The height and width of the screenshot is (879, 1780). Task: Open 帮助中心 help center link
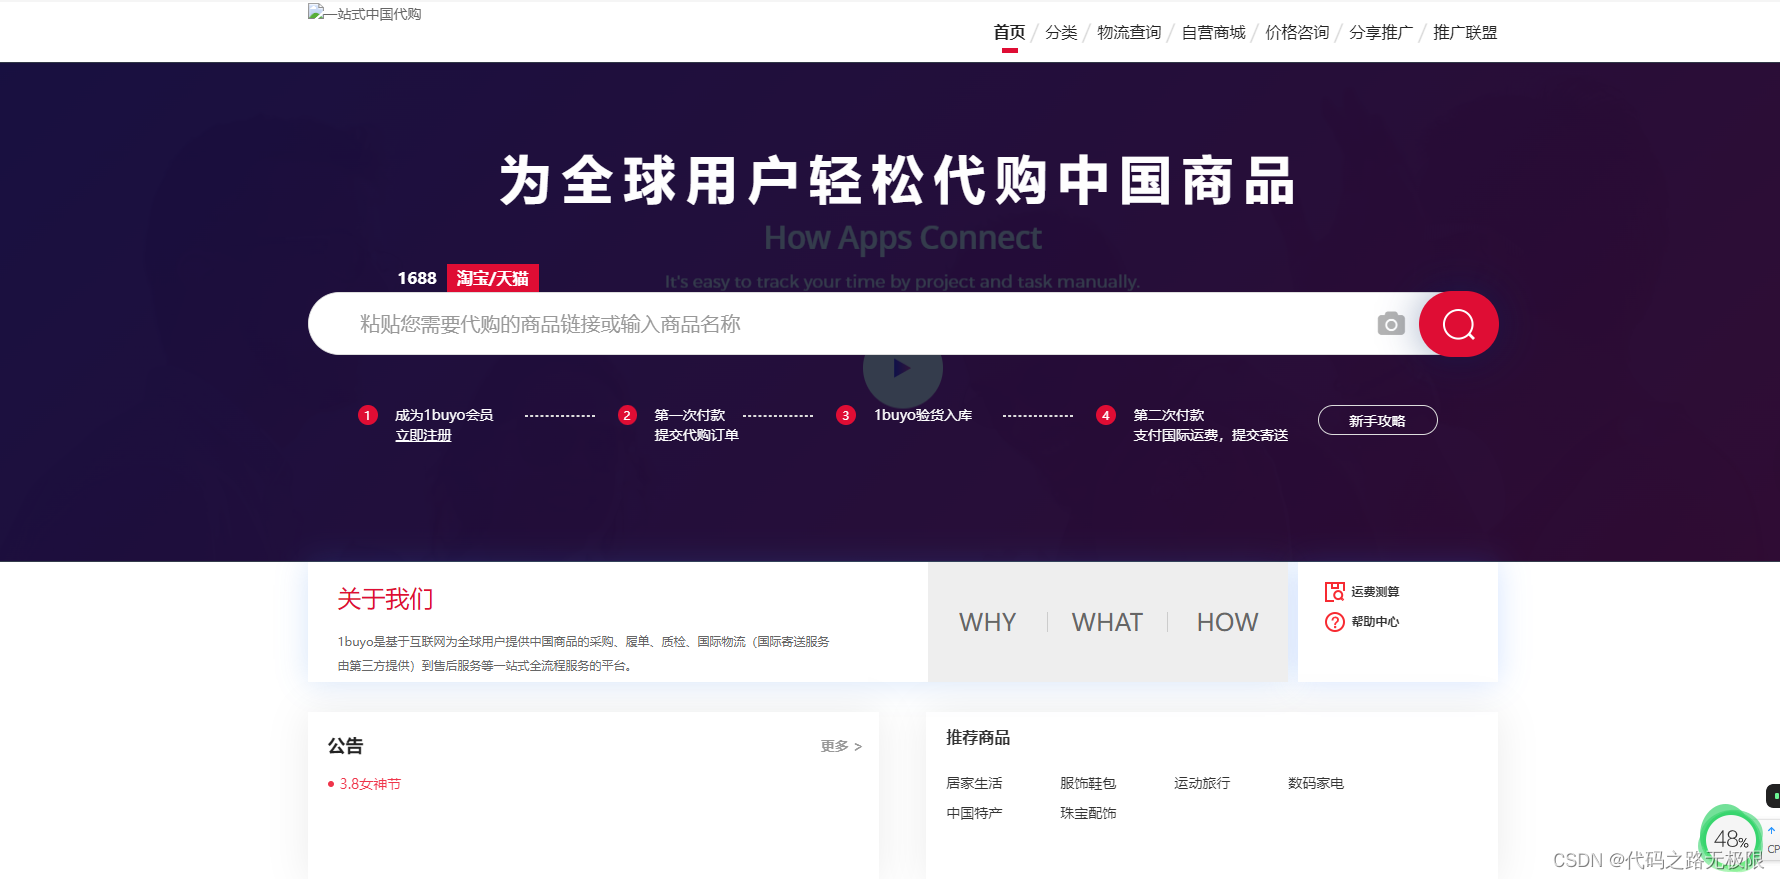(x=1375, y=622)
